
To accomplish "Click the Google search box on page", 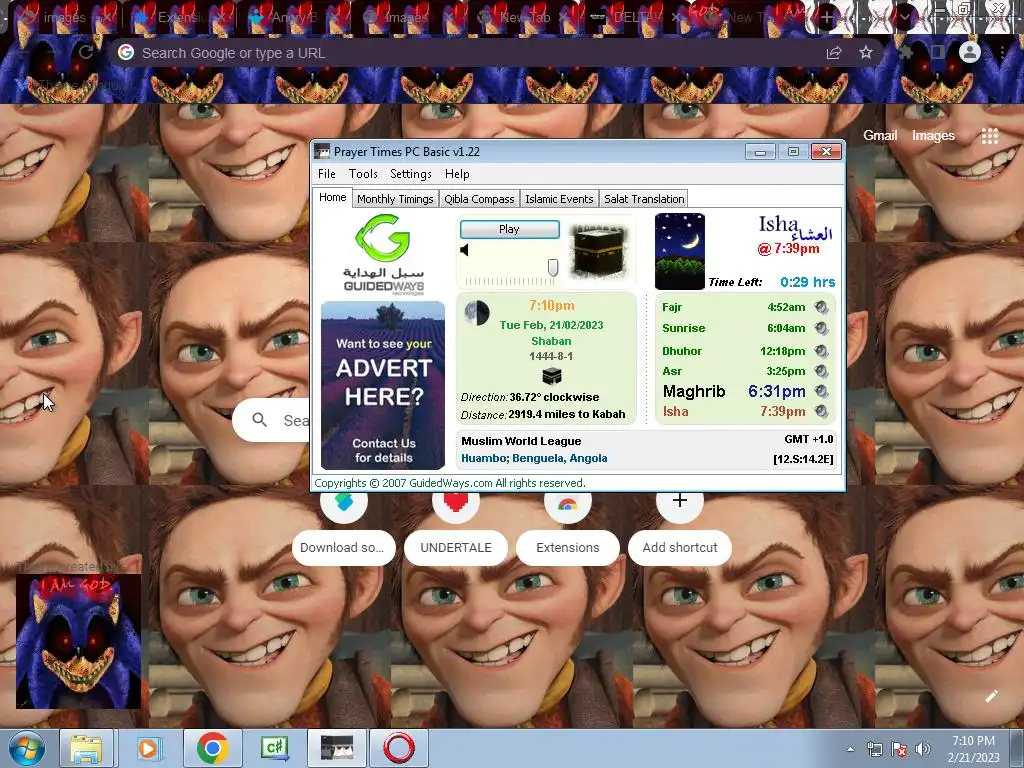I will (x=271, y=420).
